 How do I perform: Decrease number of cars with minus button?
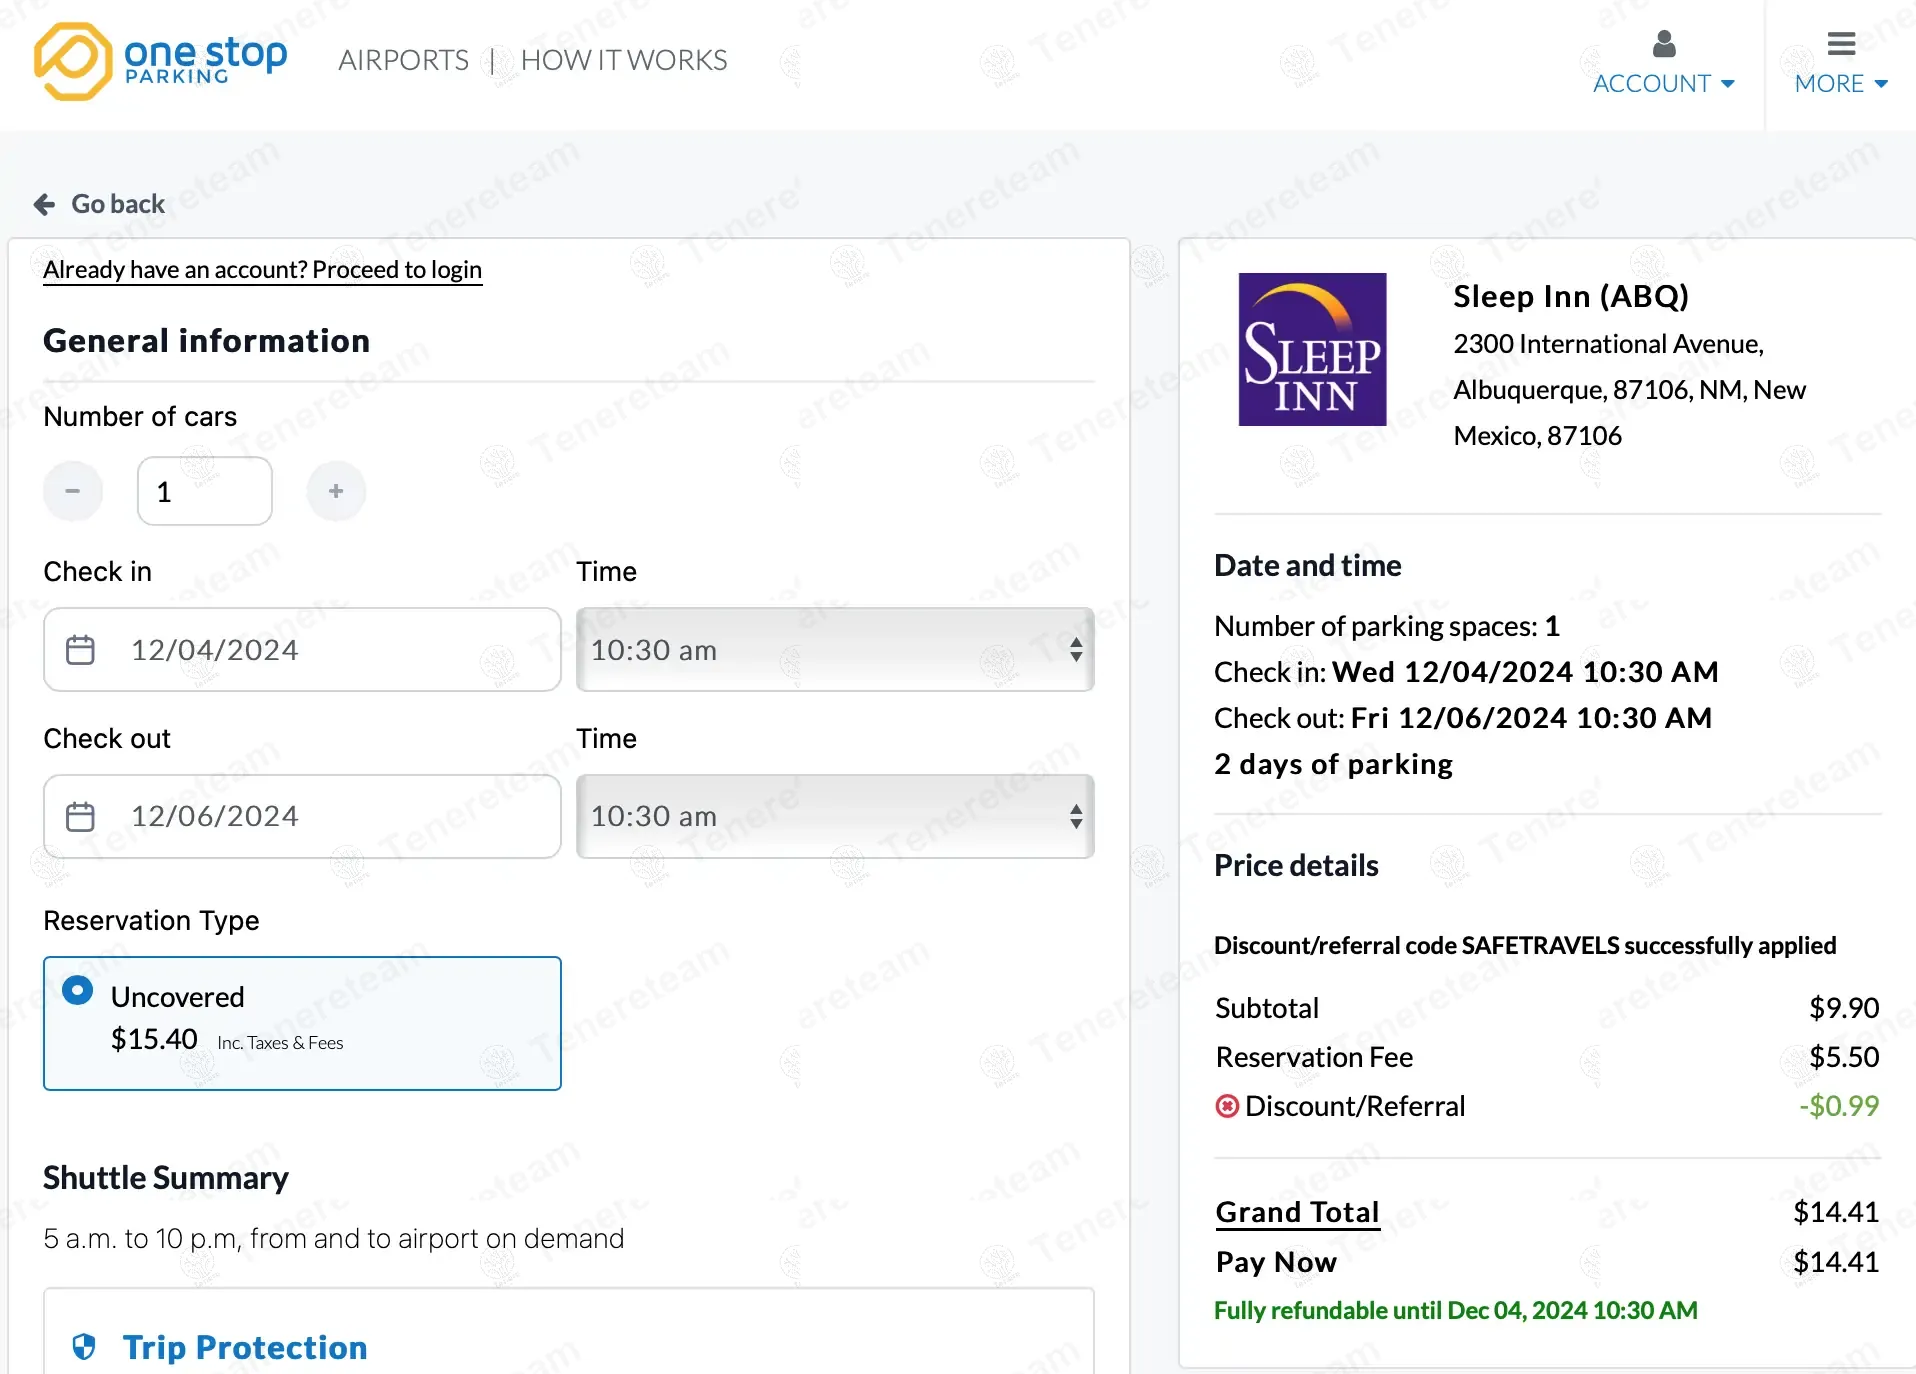(73, 491)
